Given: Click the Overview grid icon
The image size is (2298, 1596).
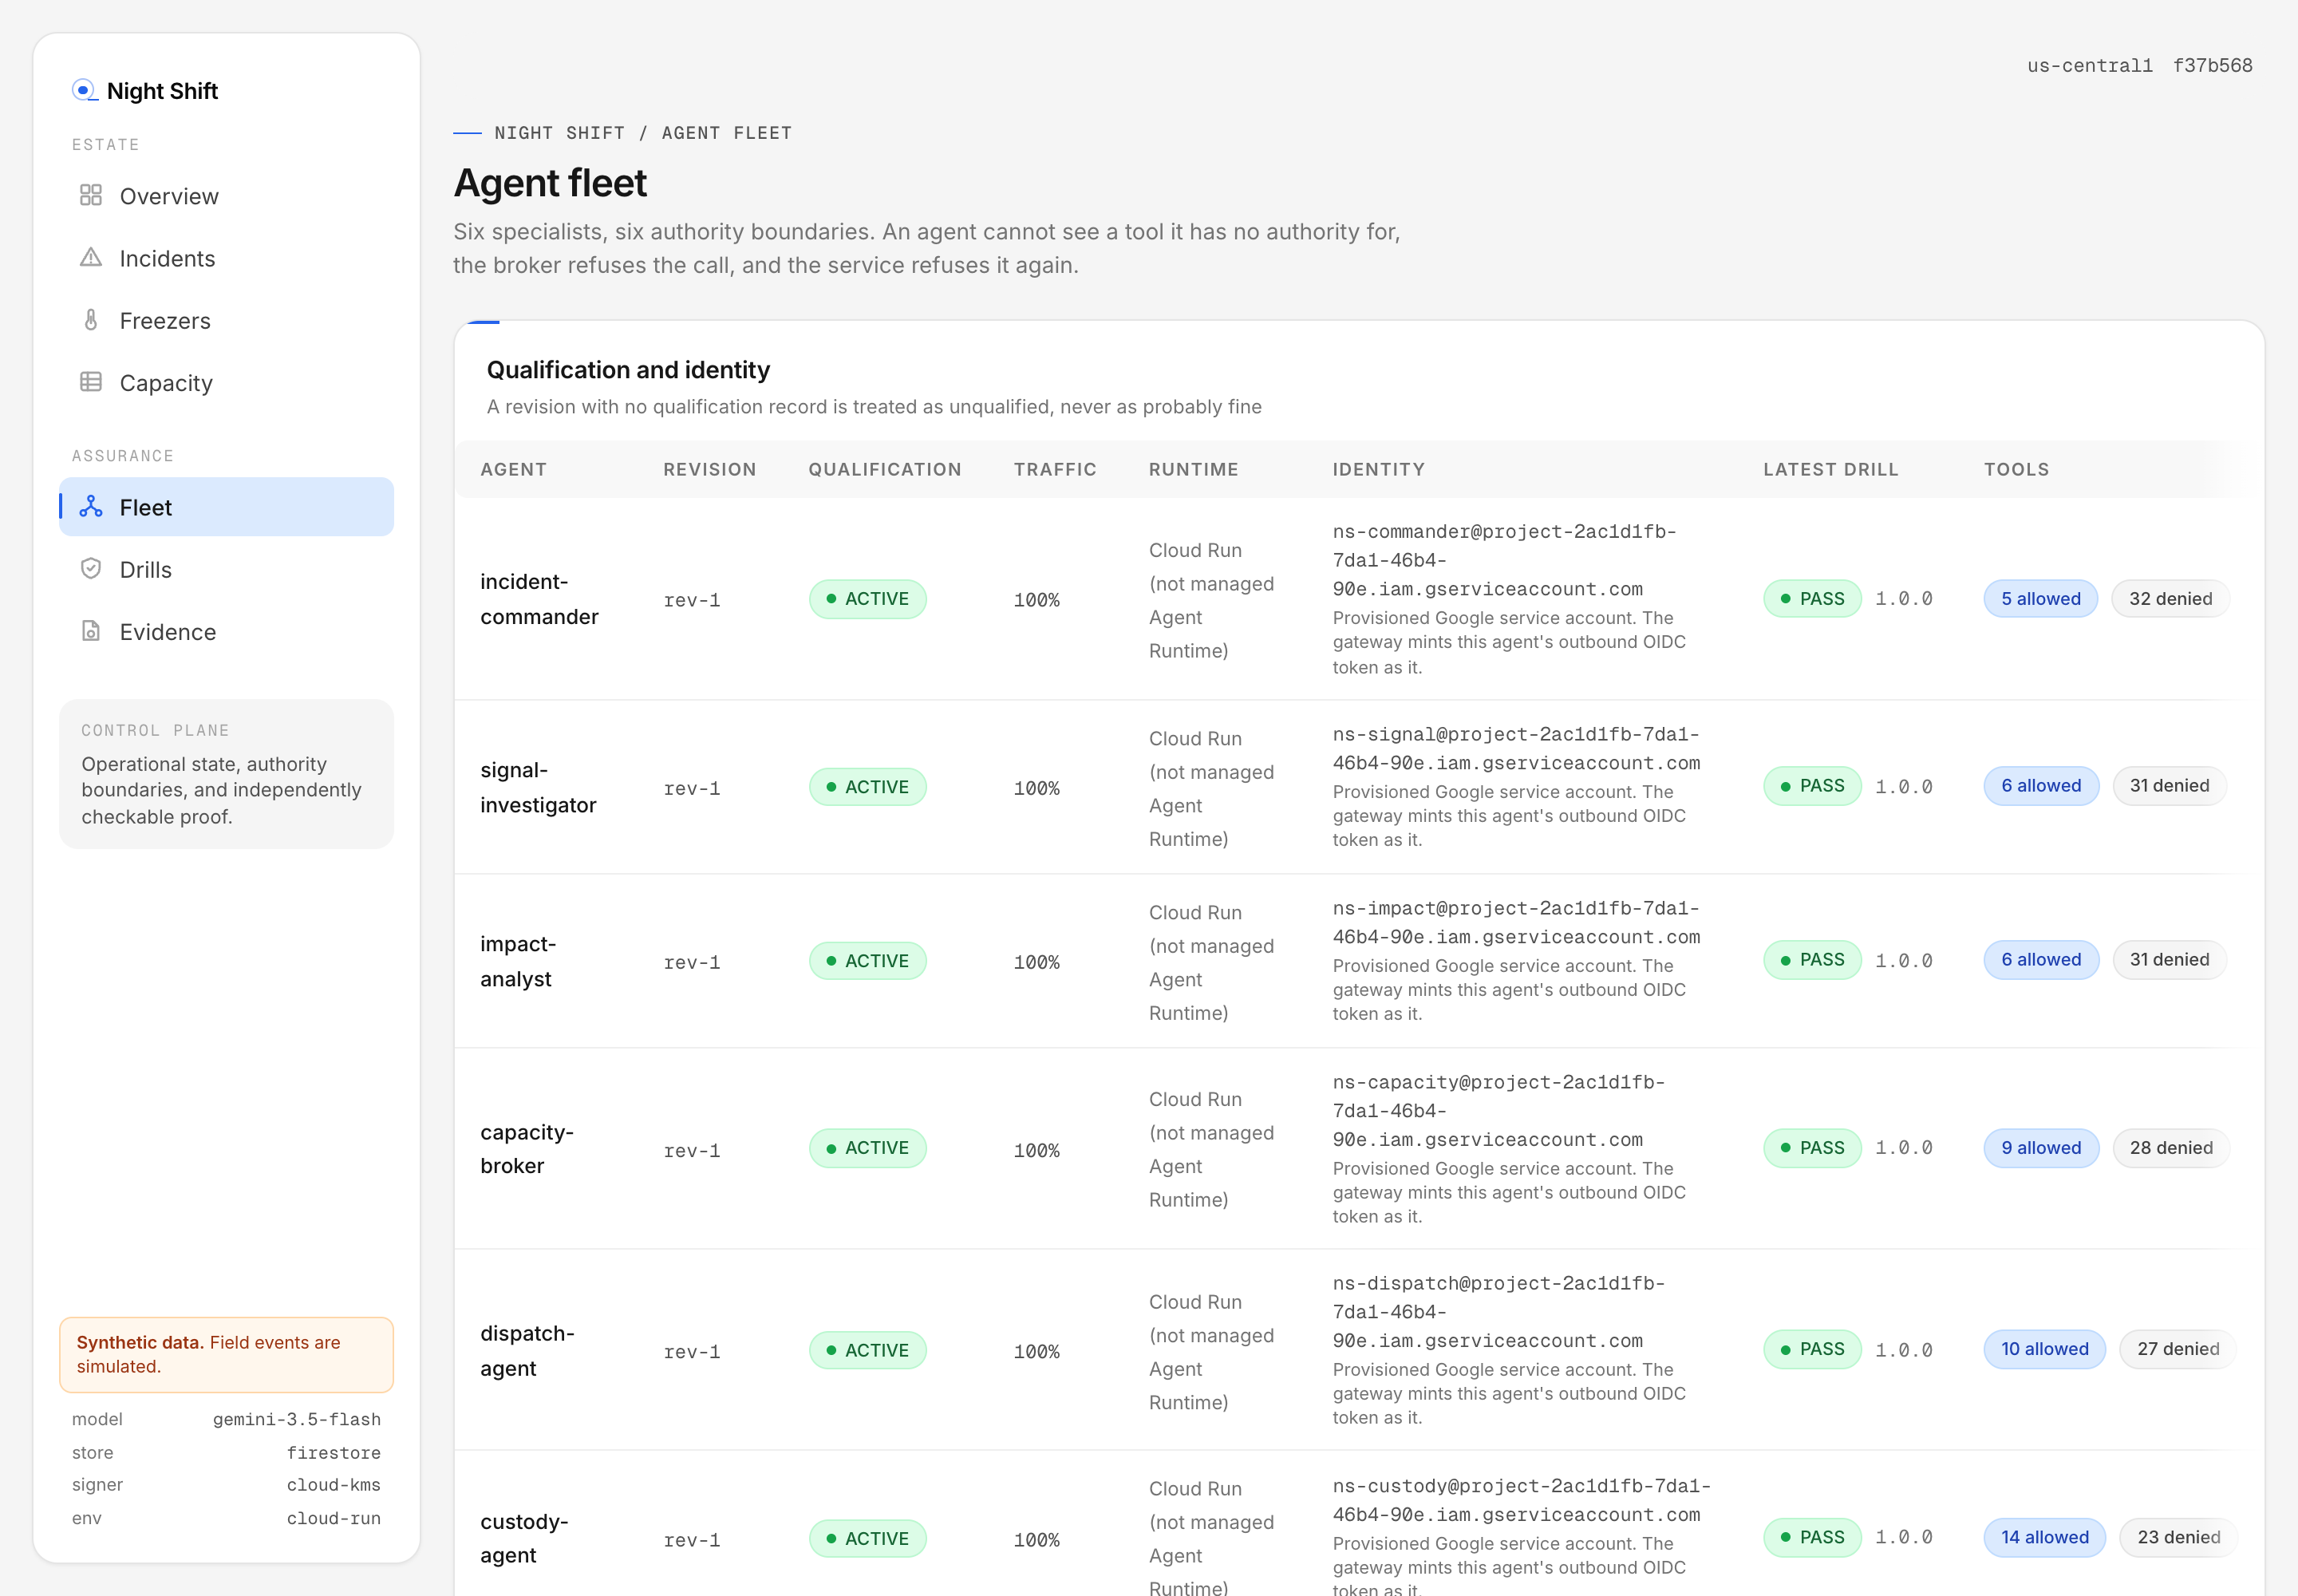Looking at the screenshot, I should 91,195.
